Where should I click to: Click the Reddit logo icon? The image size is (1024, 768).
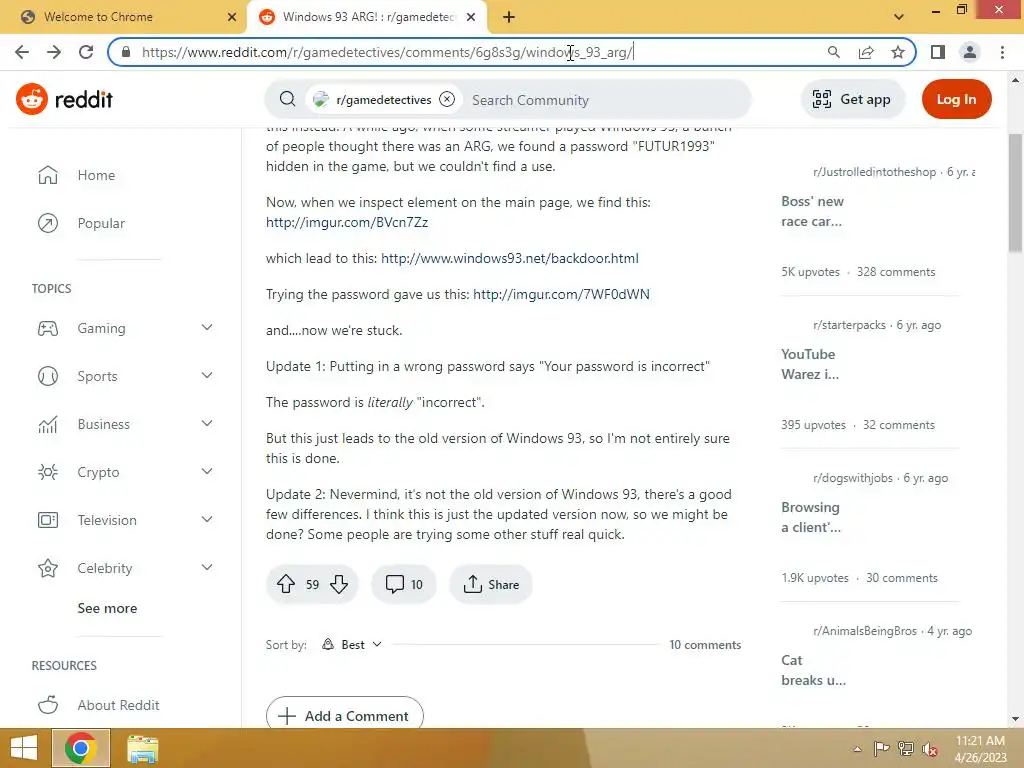[x=31, y=99]
